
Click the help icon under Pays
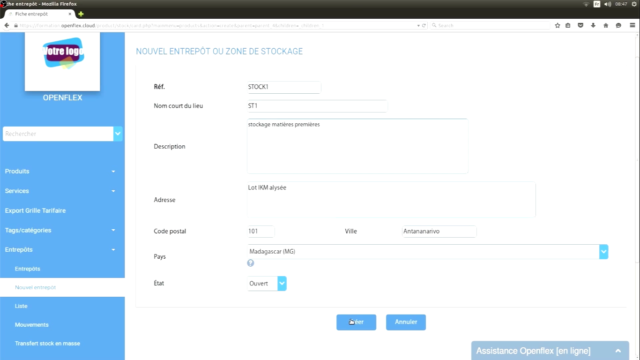(251, 263)
